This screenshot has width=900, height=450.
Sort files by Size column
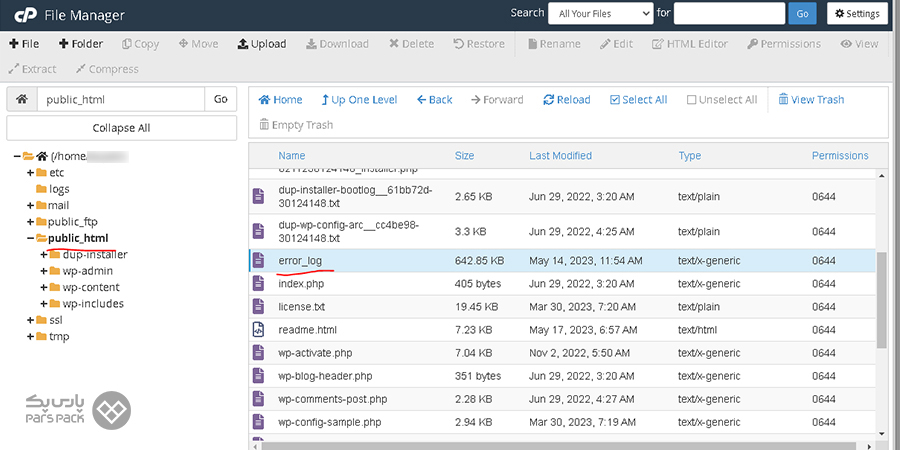[x=464, y=156]
